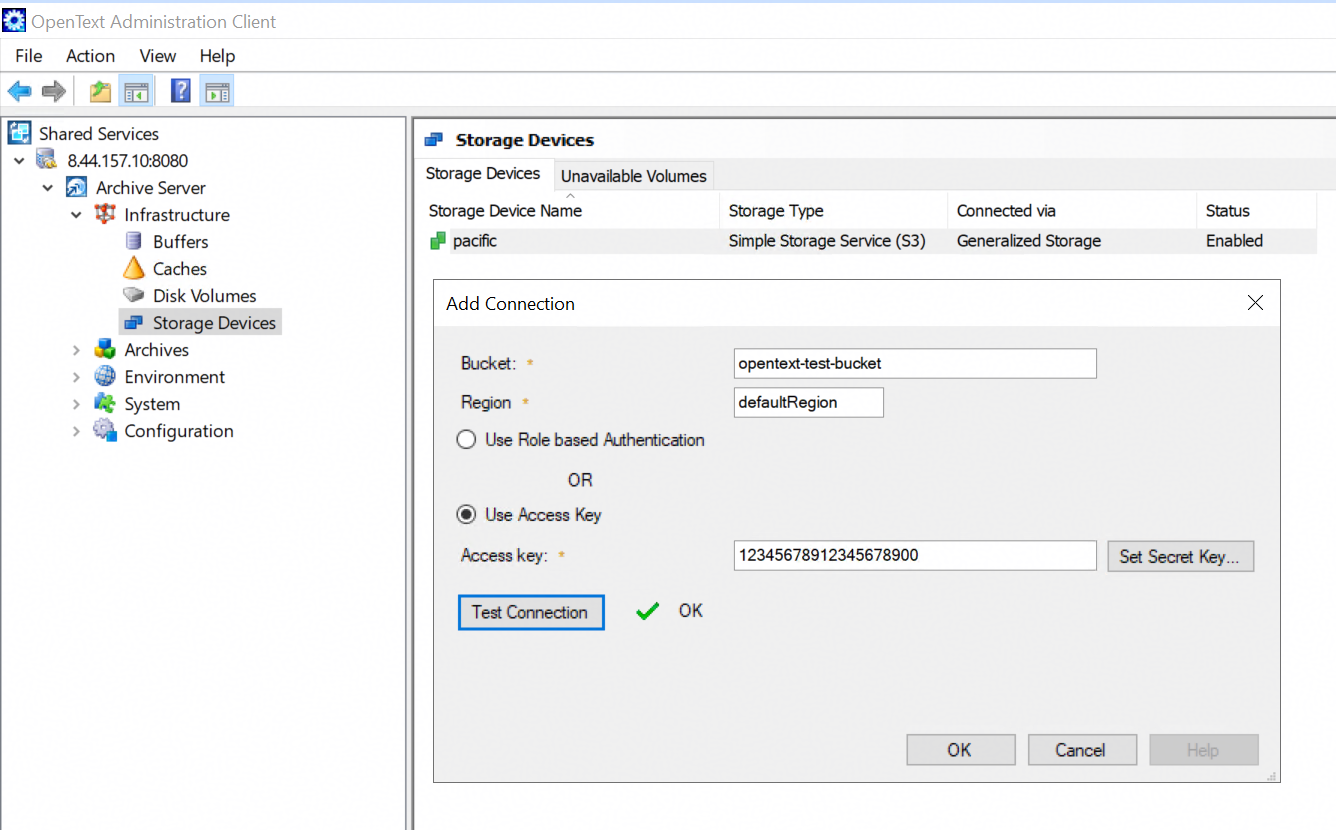Open the Help menu
This screenshot has width=1336, height=830.
[x=217, y=56]
